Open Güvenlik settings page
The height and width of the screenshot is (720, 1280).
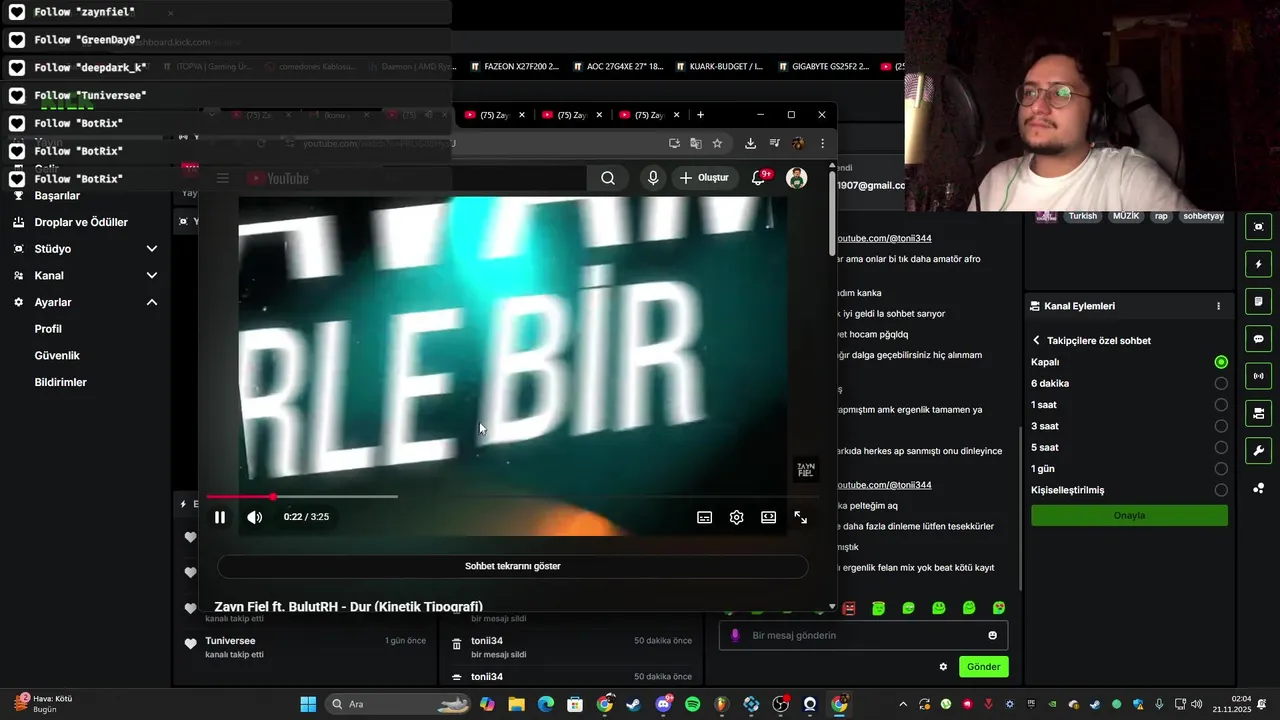[57, 356]
